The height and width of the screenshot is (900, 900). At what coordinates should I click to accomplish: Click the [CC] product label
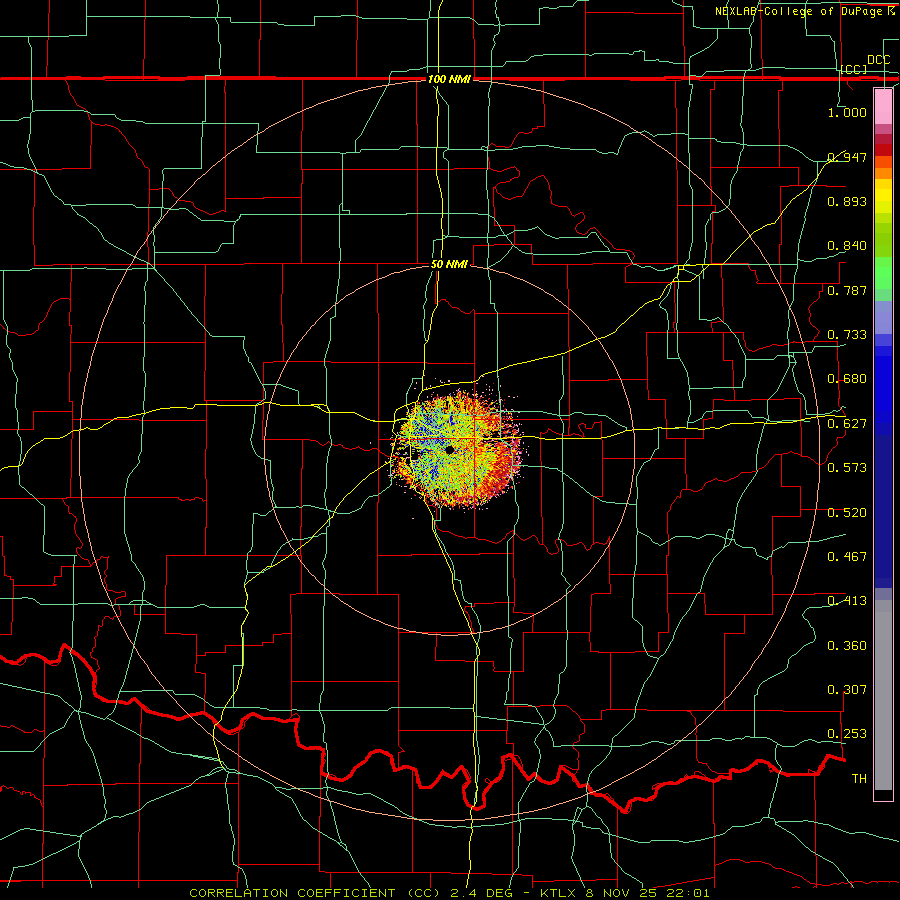click(x=854, y=69)
